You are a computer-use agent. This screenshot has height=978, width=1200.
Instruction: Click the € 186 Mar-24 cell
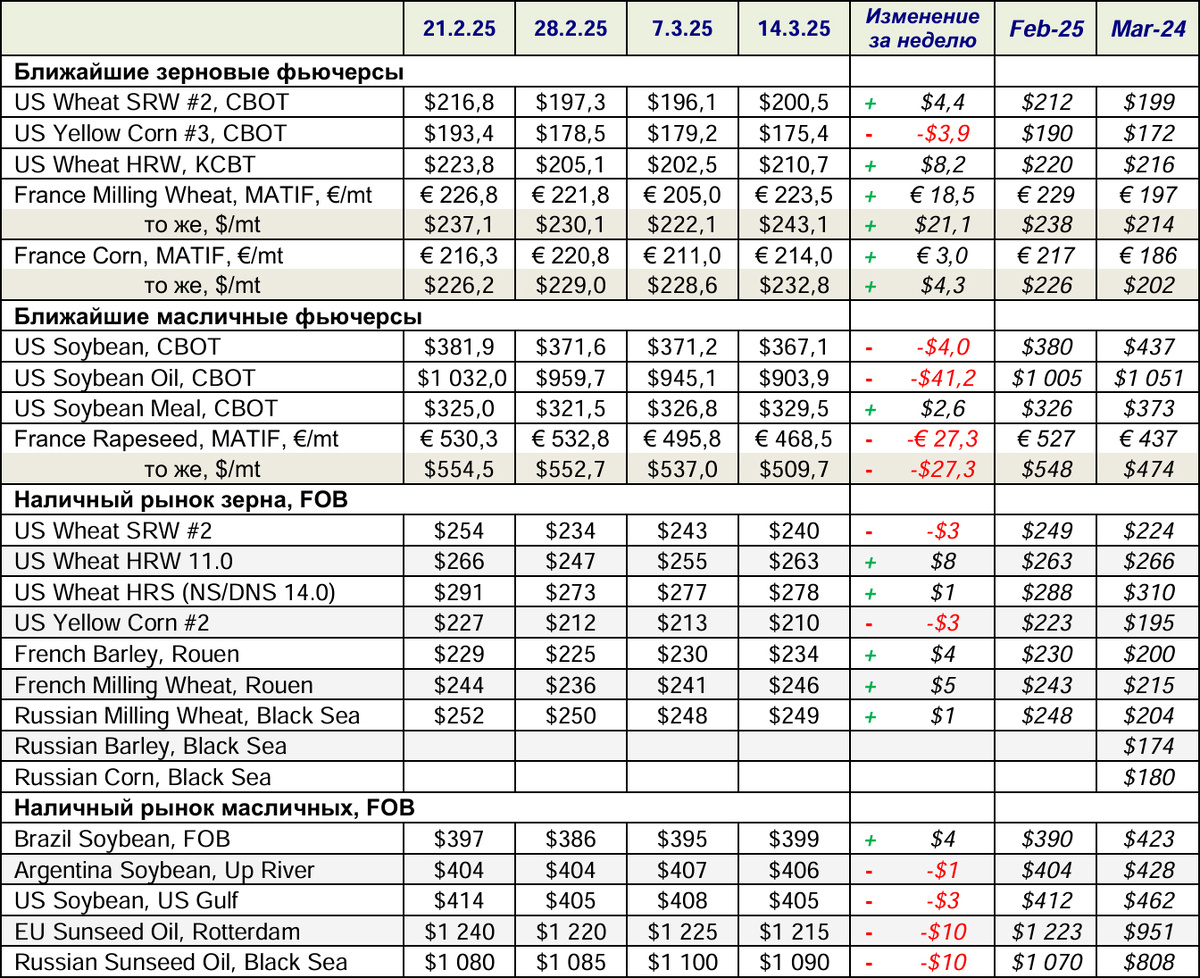tap(1148, 256)
